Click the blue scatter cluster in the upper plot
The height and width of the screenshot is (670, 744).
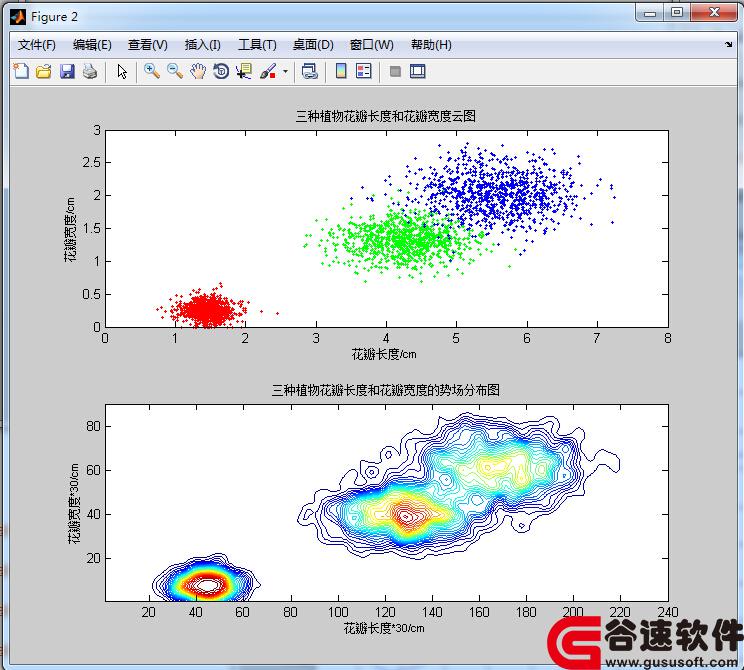point(503,195)
